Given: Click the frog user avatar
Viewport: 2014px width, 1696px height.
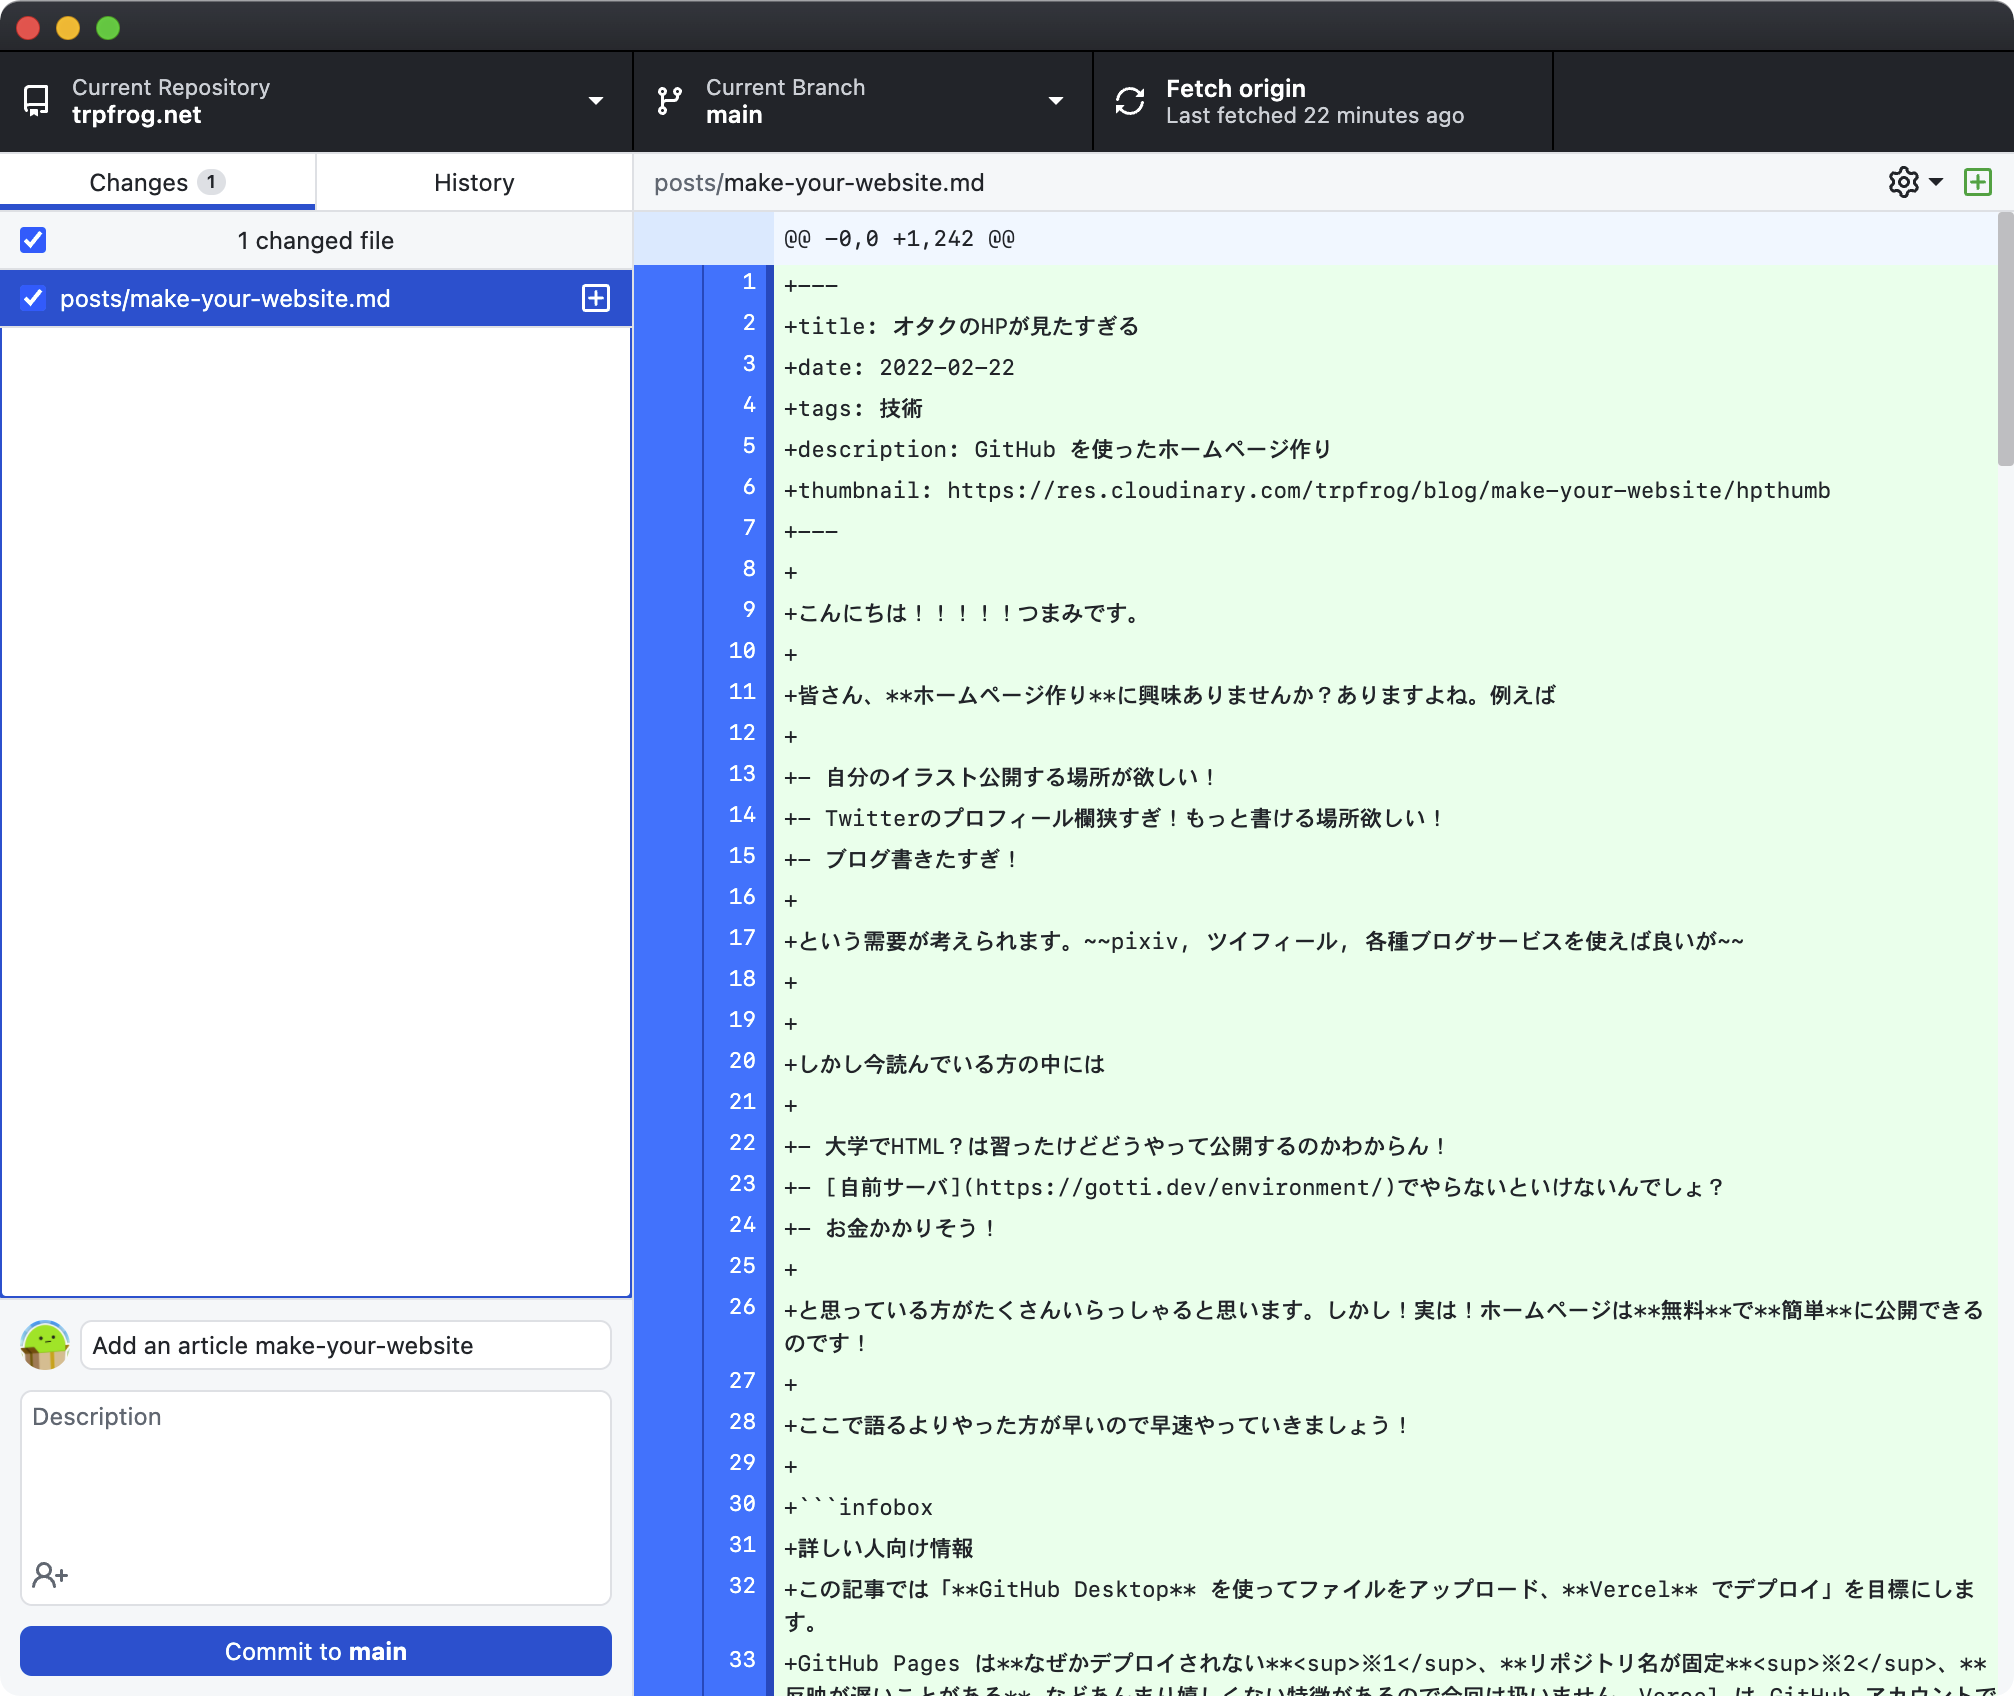Looking at the screenshot, I should coord(45,1345).
